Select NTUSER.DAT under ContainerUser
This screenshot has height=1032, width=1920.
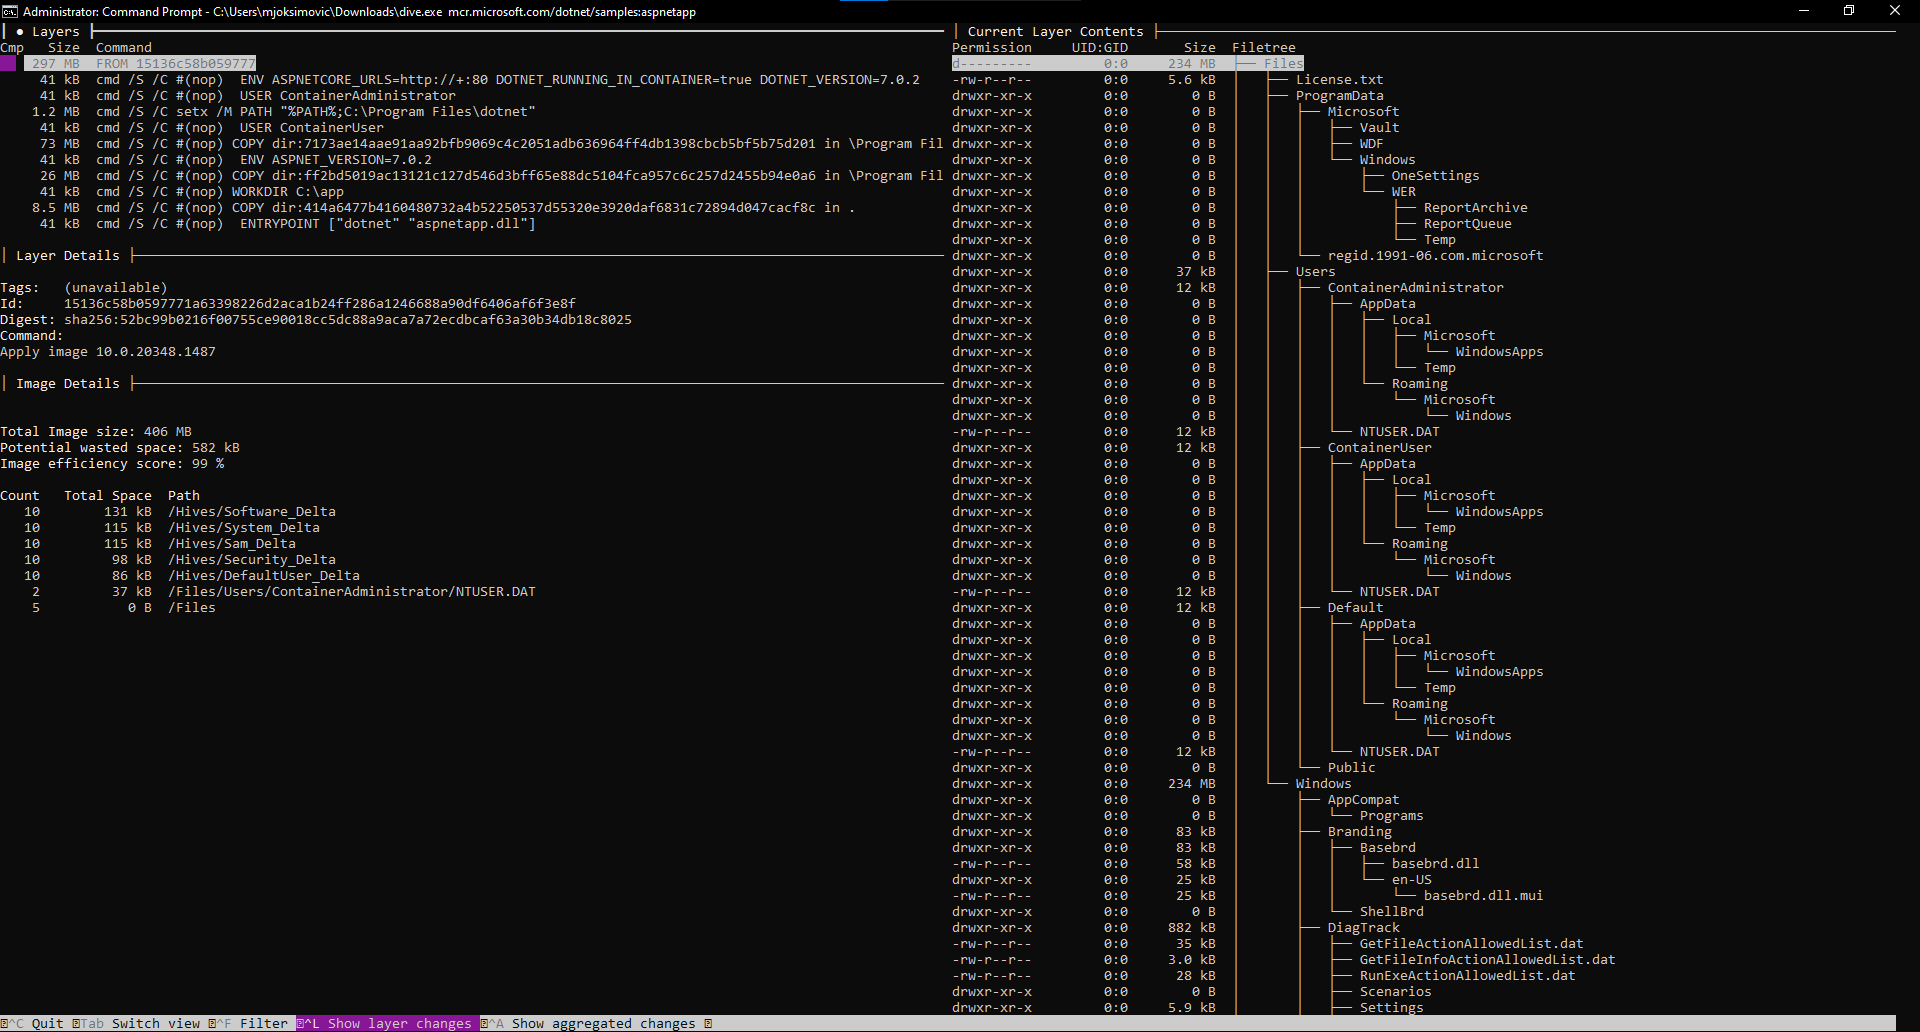[1398, 591]
